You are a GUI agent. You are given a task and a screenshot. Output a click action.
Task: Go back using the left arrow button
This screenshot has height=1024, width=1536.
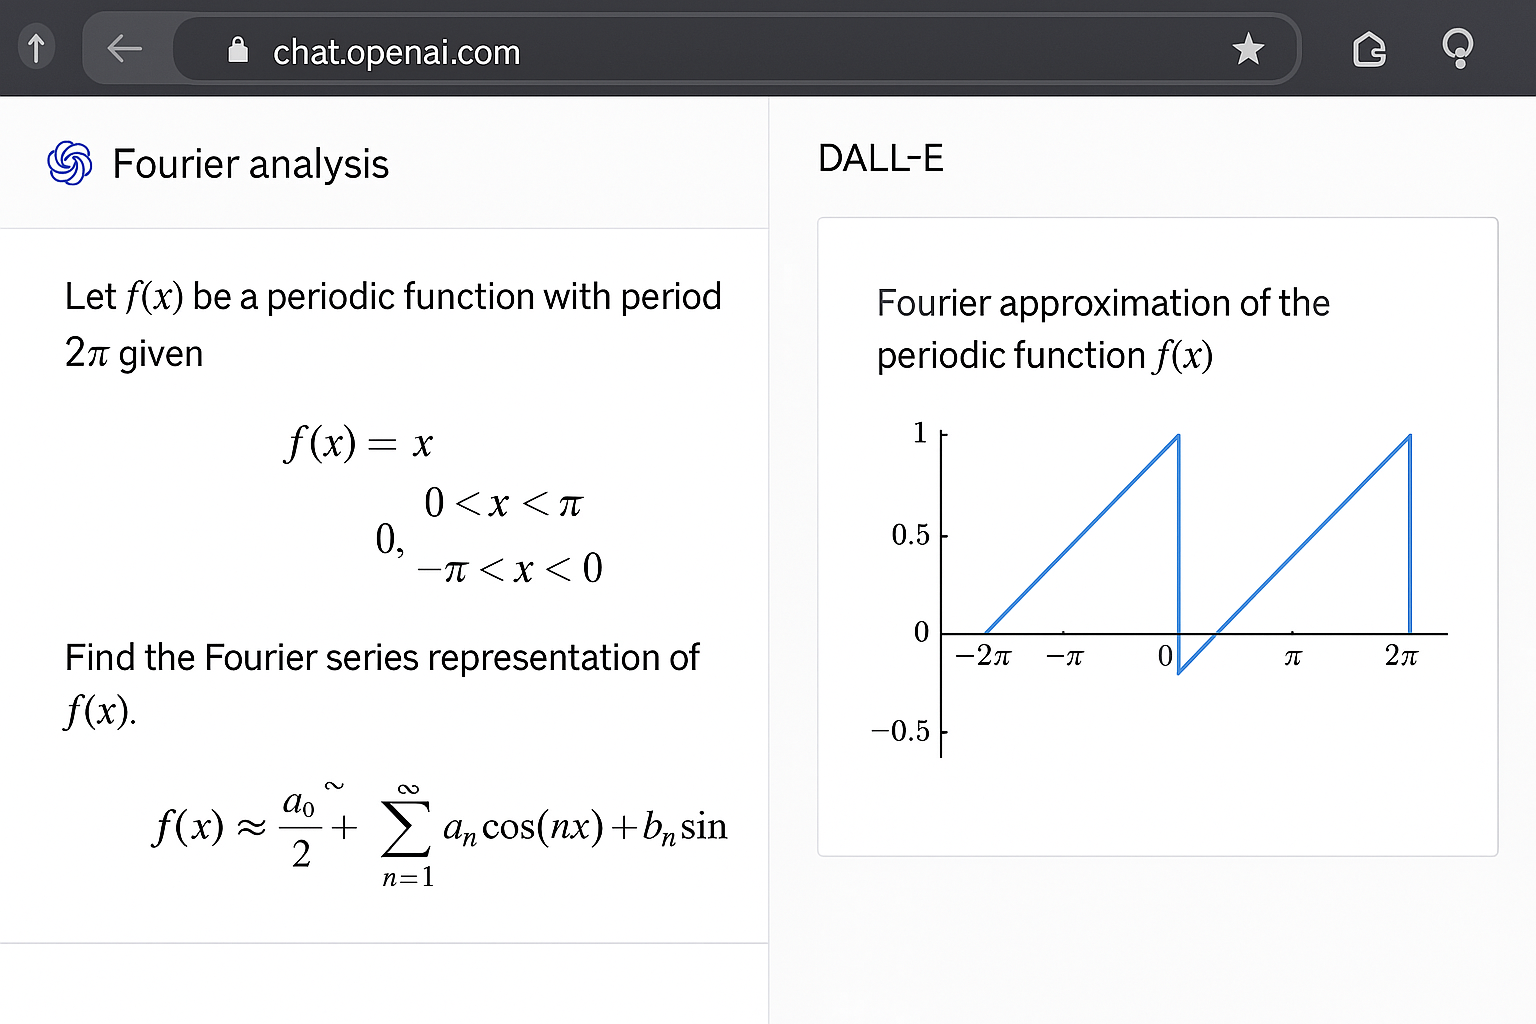click(124, 48)
